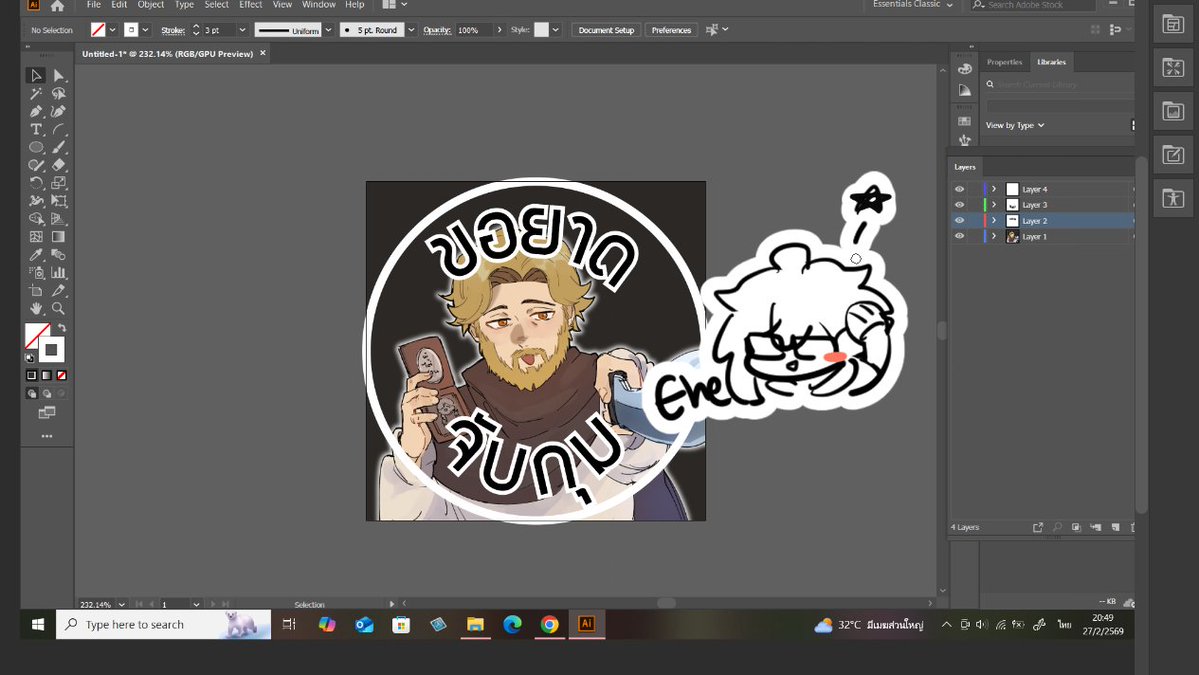Open the View by Type dropdown
1199x675 pixels.
1015,125
